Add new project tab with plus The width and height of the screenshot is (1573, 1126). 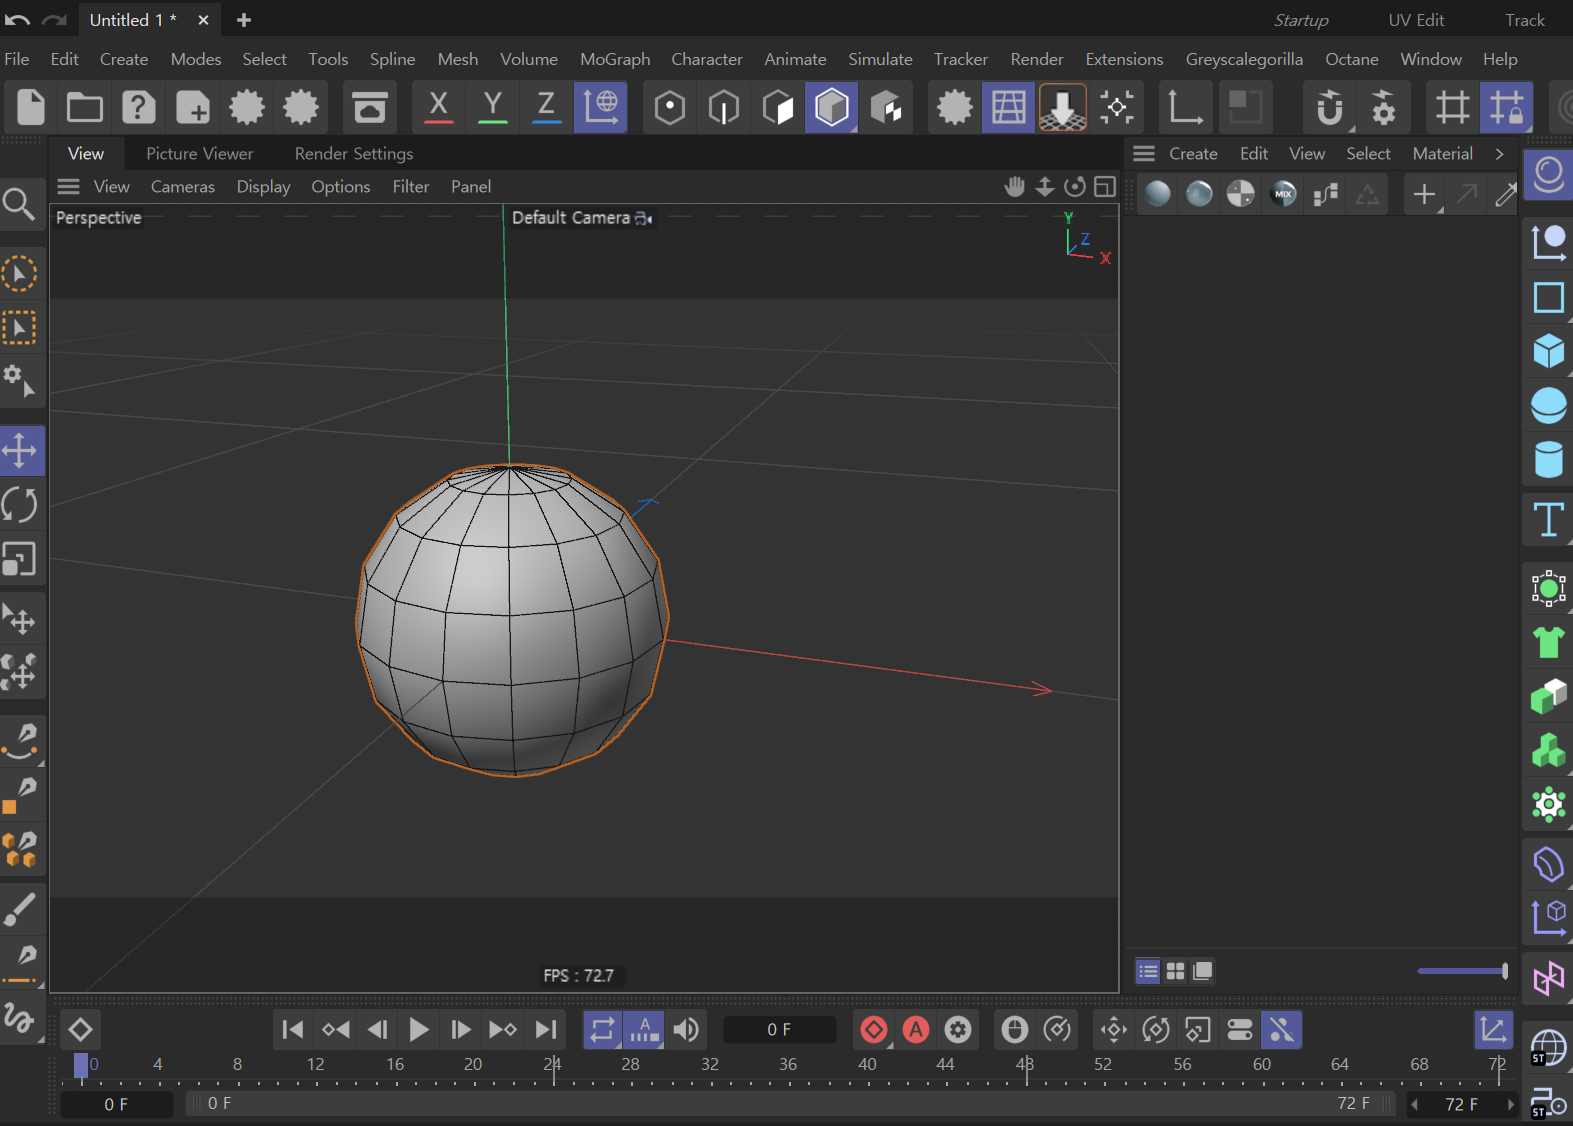click(244, 20)
